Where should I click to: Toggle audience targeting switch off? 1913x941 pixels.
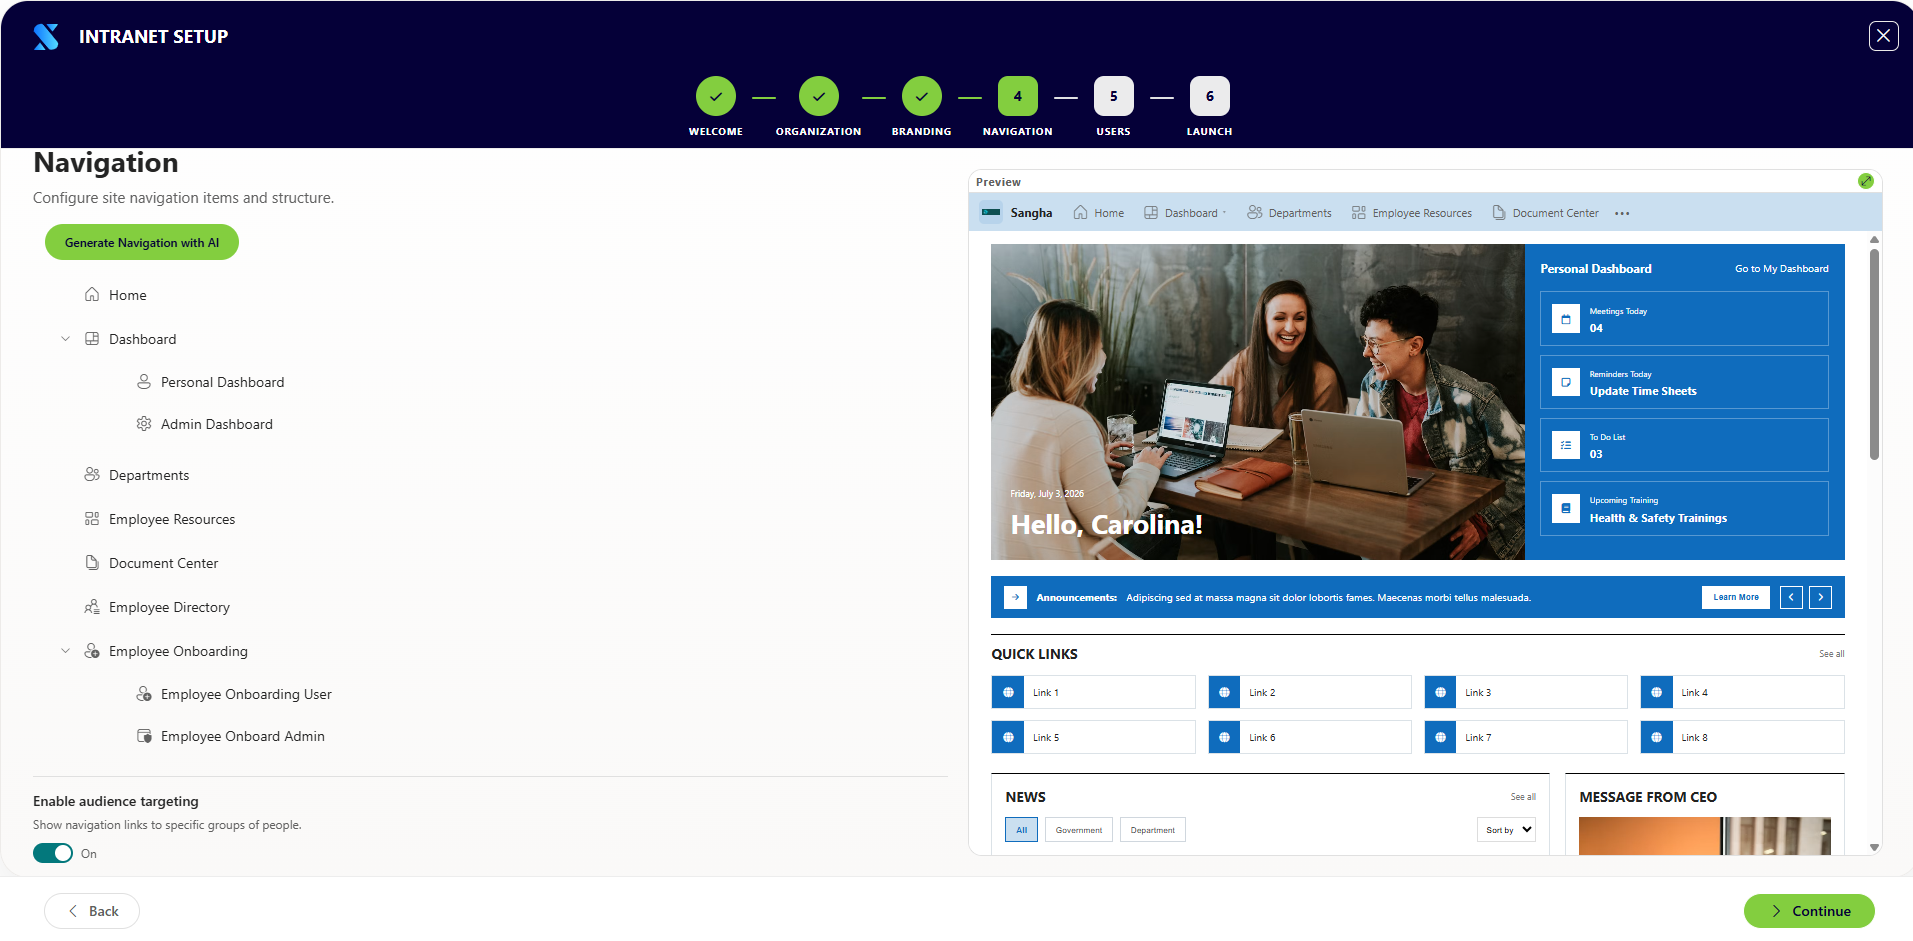(x=53, y=853)
